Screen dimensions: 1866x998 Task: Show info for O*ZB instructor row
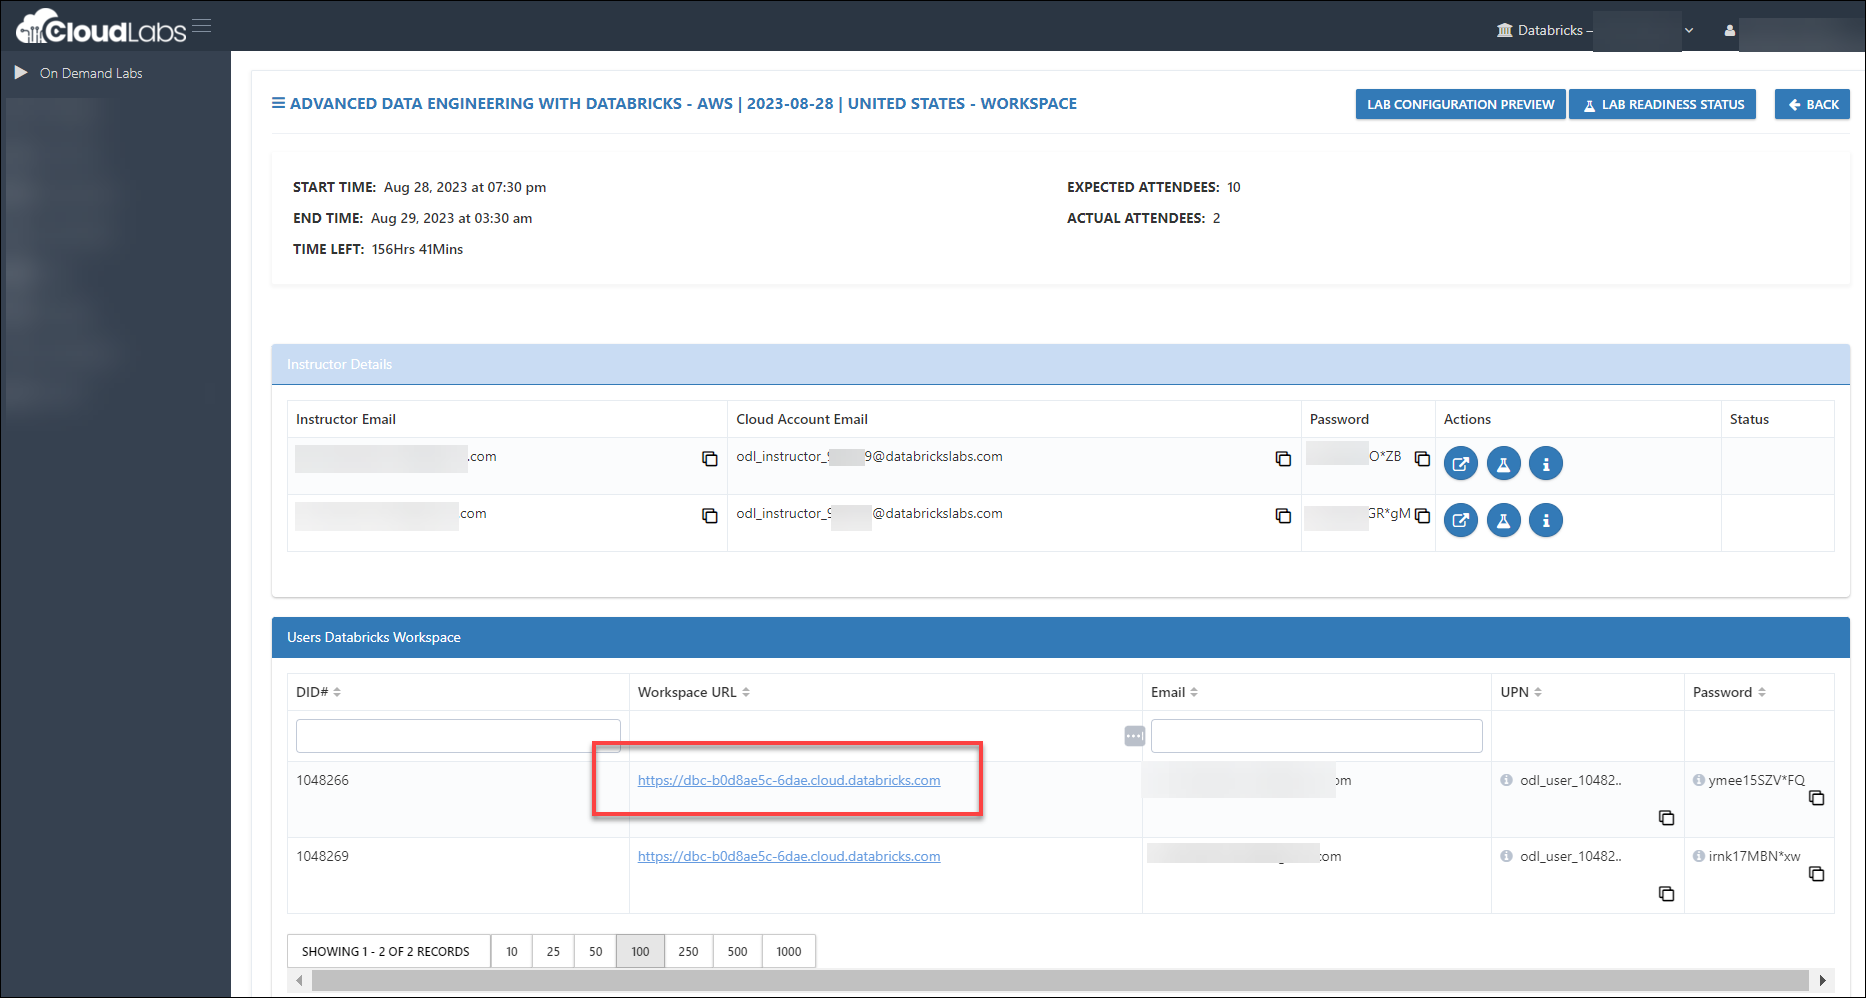pyautogui.click(x=1546, y=463)
